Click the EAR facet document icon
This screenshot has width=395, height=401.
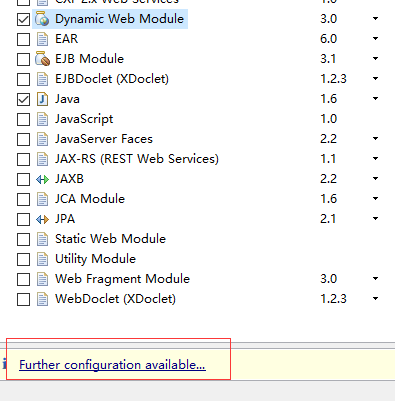click(42, 39)
